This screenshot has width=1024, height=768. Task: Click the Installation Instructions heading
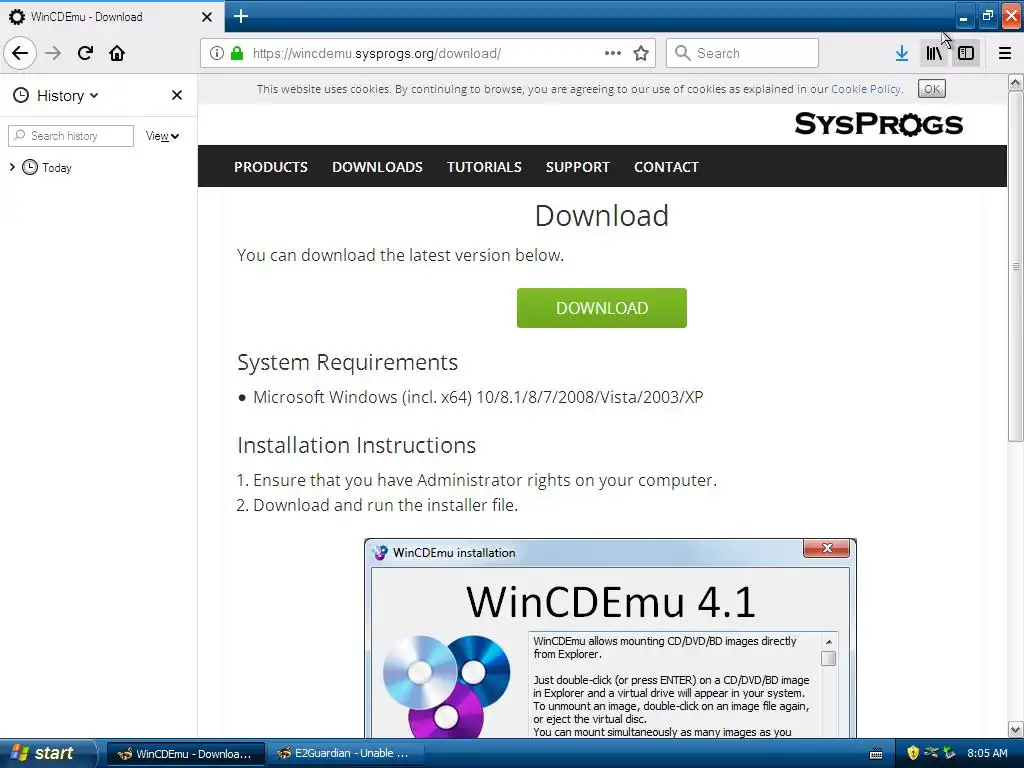click(357, 445)
